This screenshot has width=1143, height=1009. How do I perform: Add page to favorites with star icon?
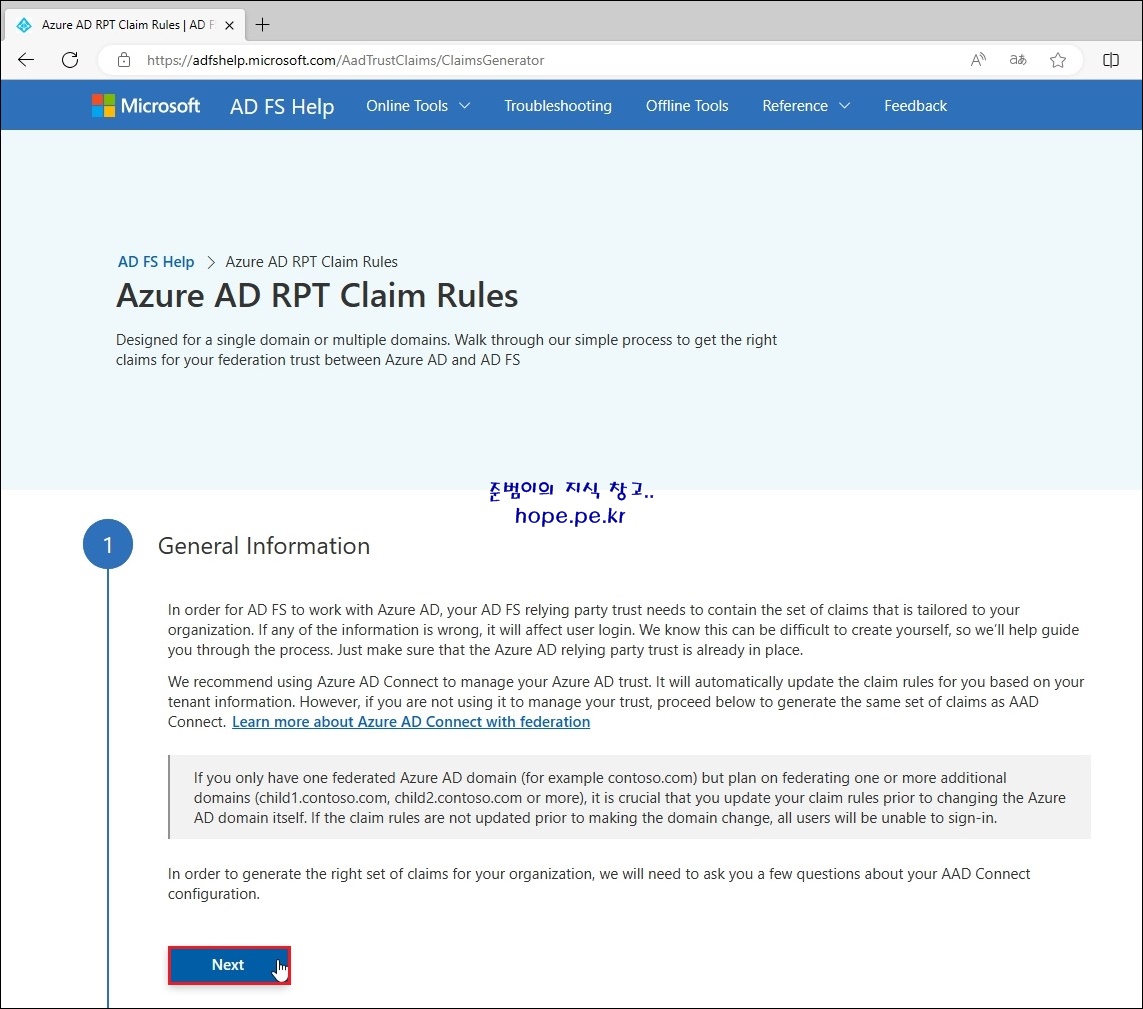pyautogui.click(x=1058, y=60)
